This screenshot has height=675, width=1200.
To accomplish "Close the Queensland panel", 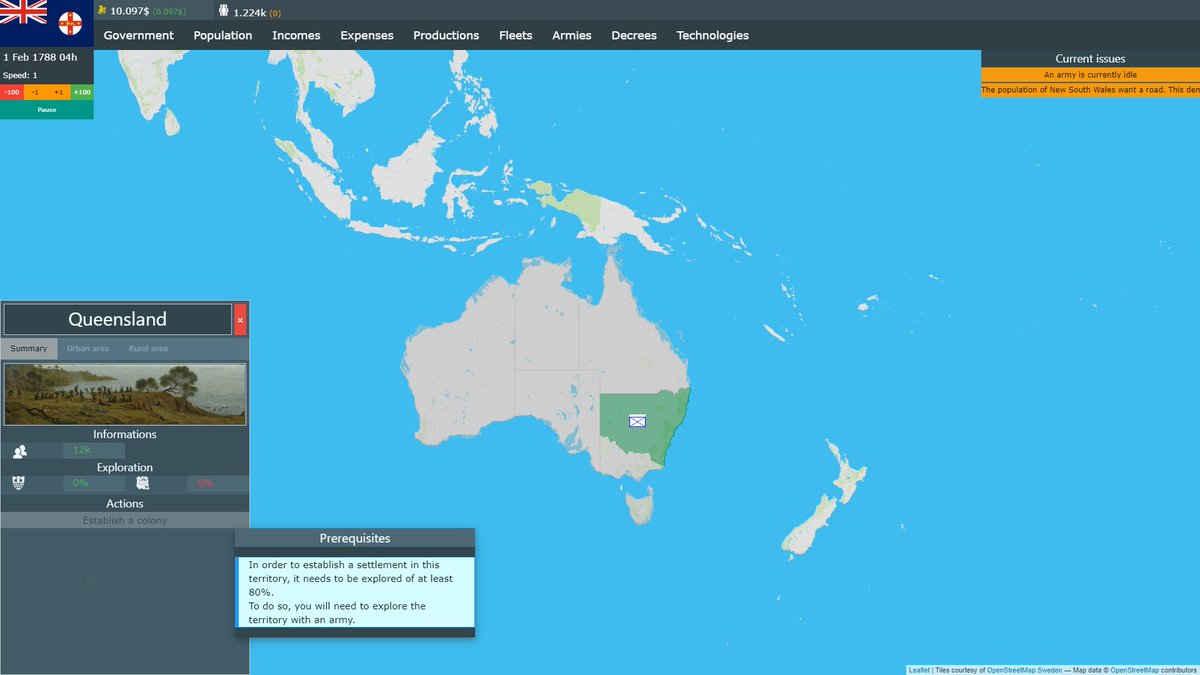I will click(240, 320).
